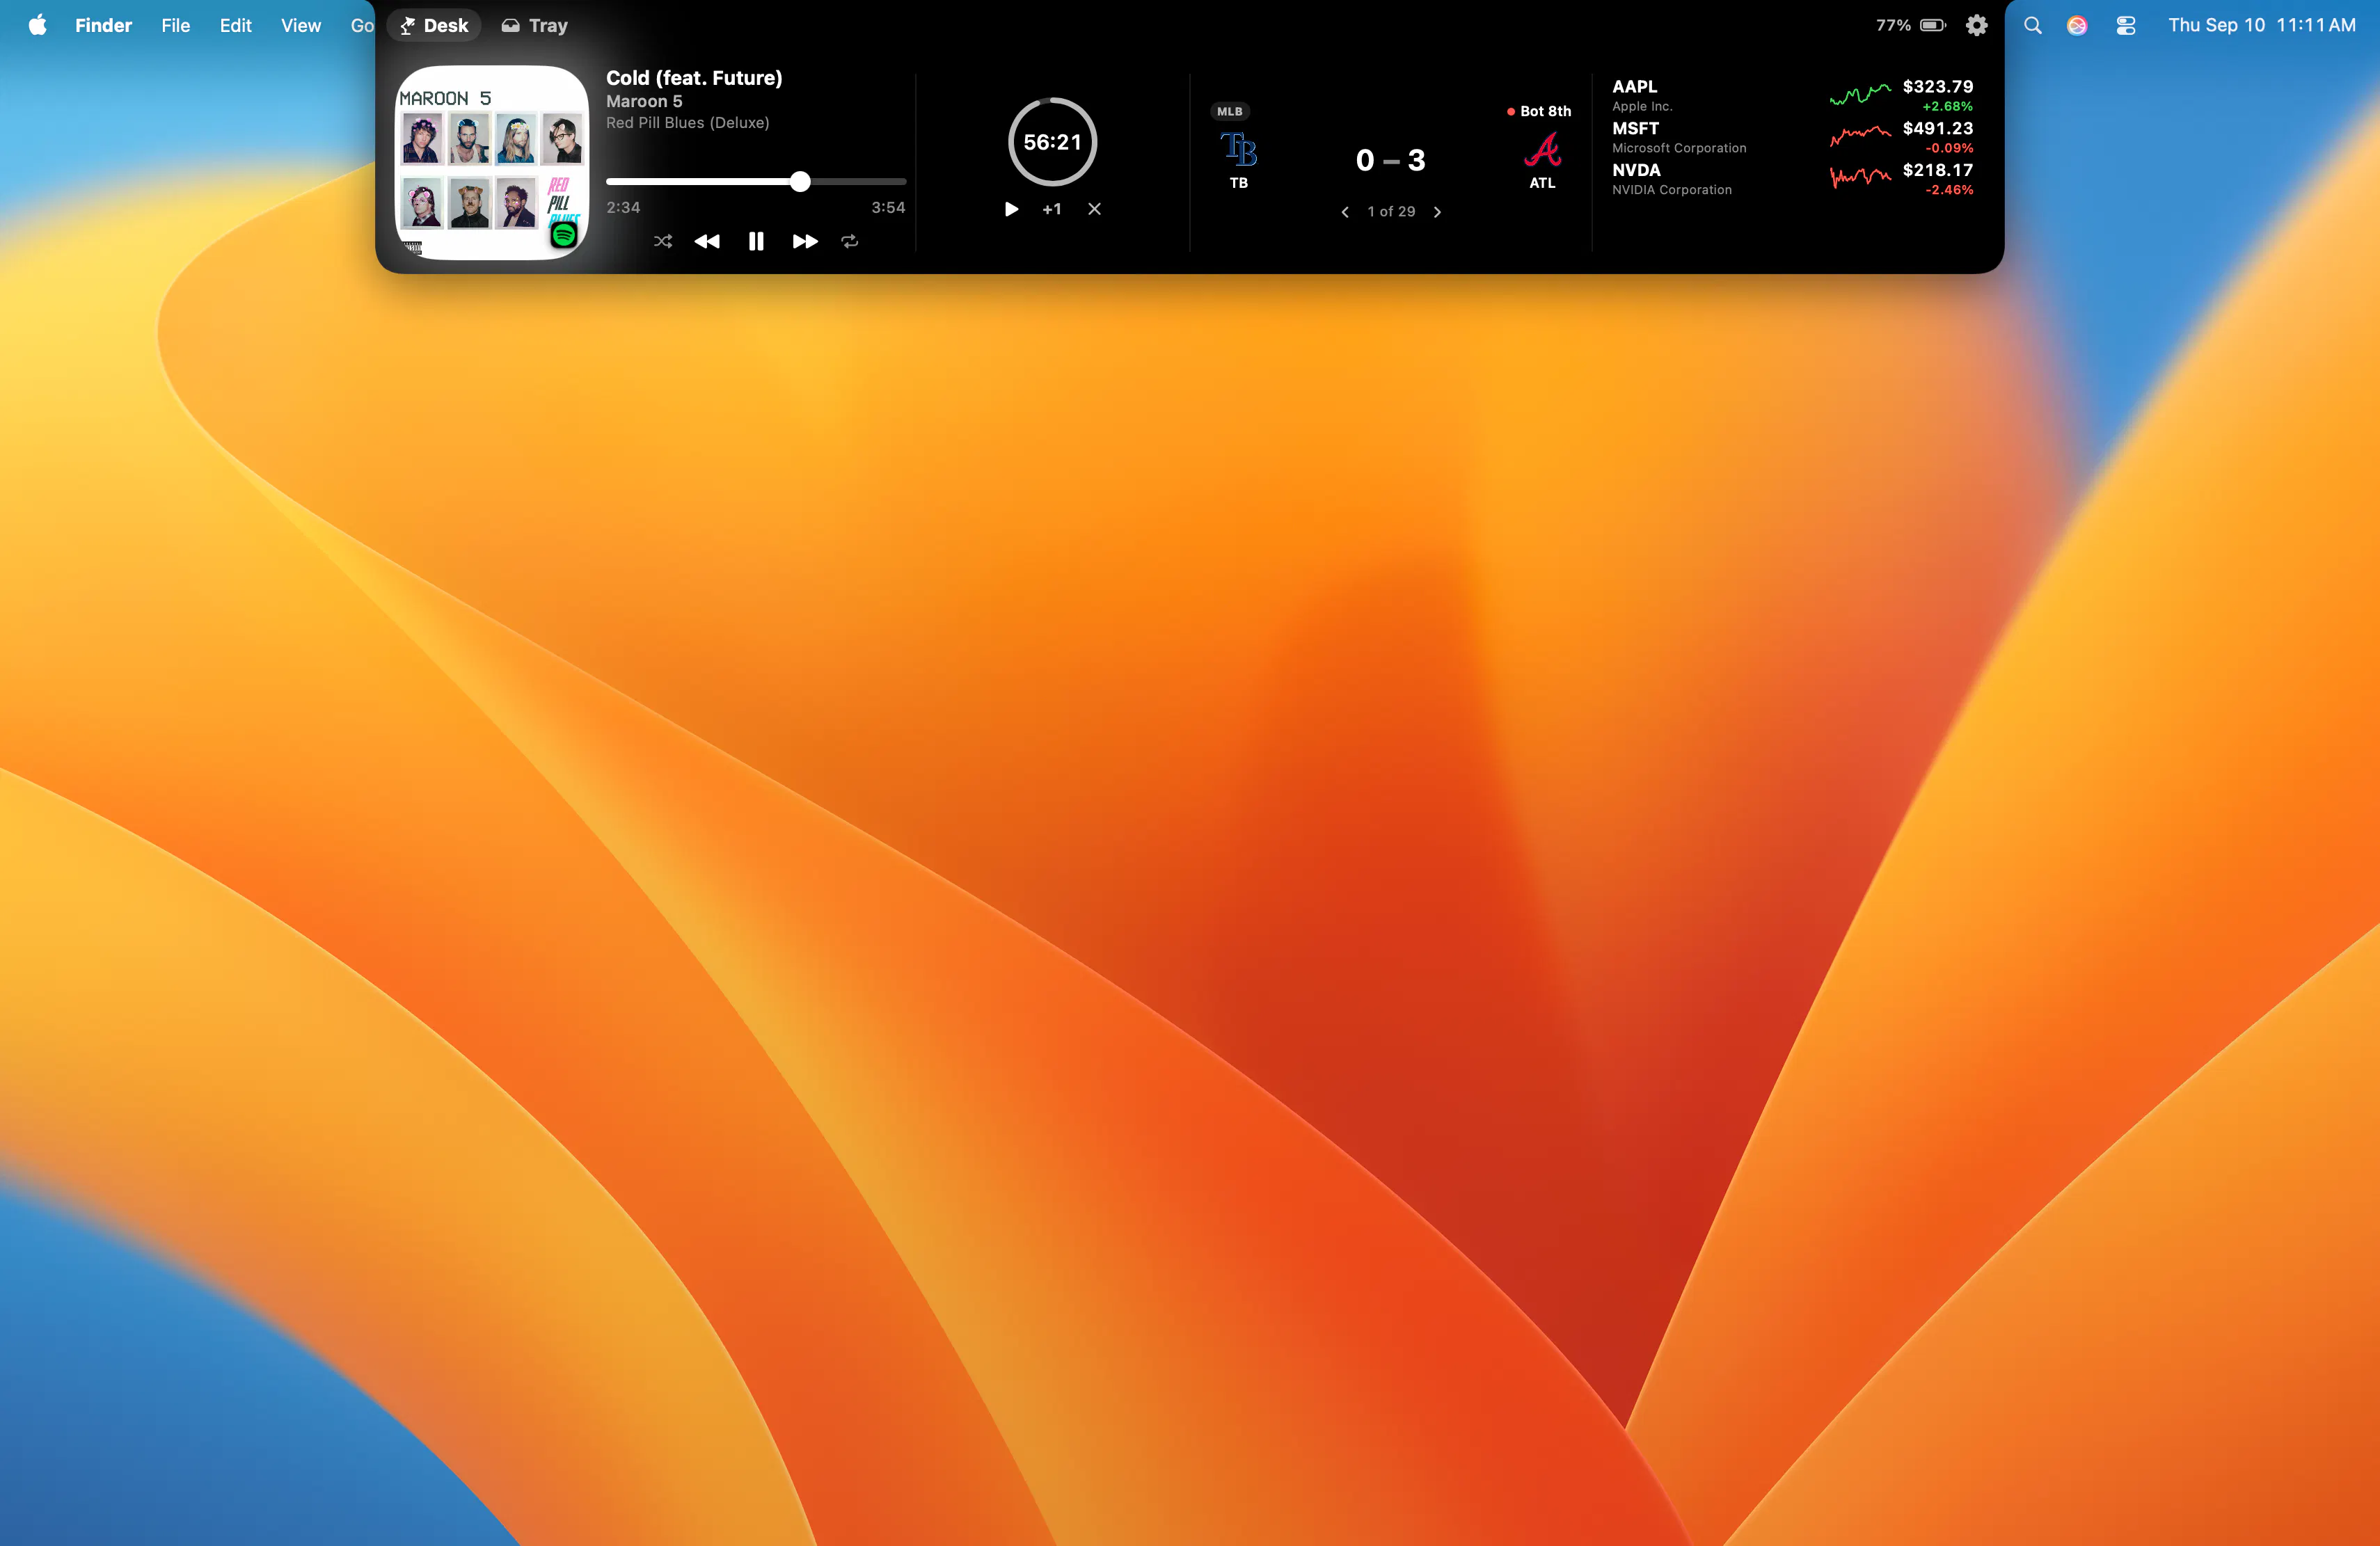Click the NVDA price $218.17
The image size is (2380, 1546).
click(1938, 170)
